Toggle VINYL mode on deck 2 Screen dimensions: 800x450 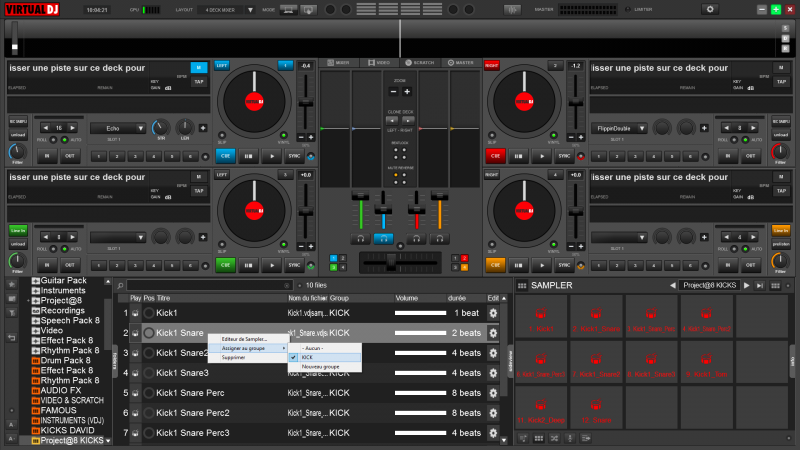point(554,136)
